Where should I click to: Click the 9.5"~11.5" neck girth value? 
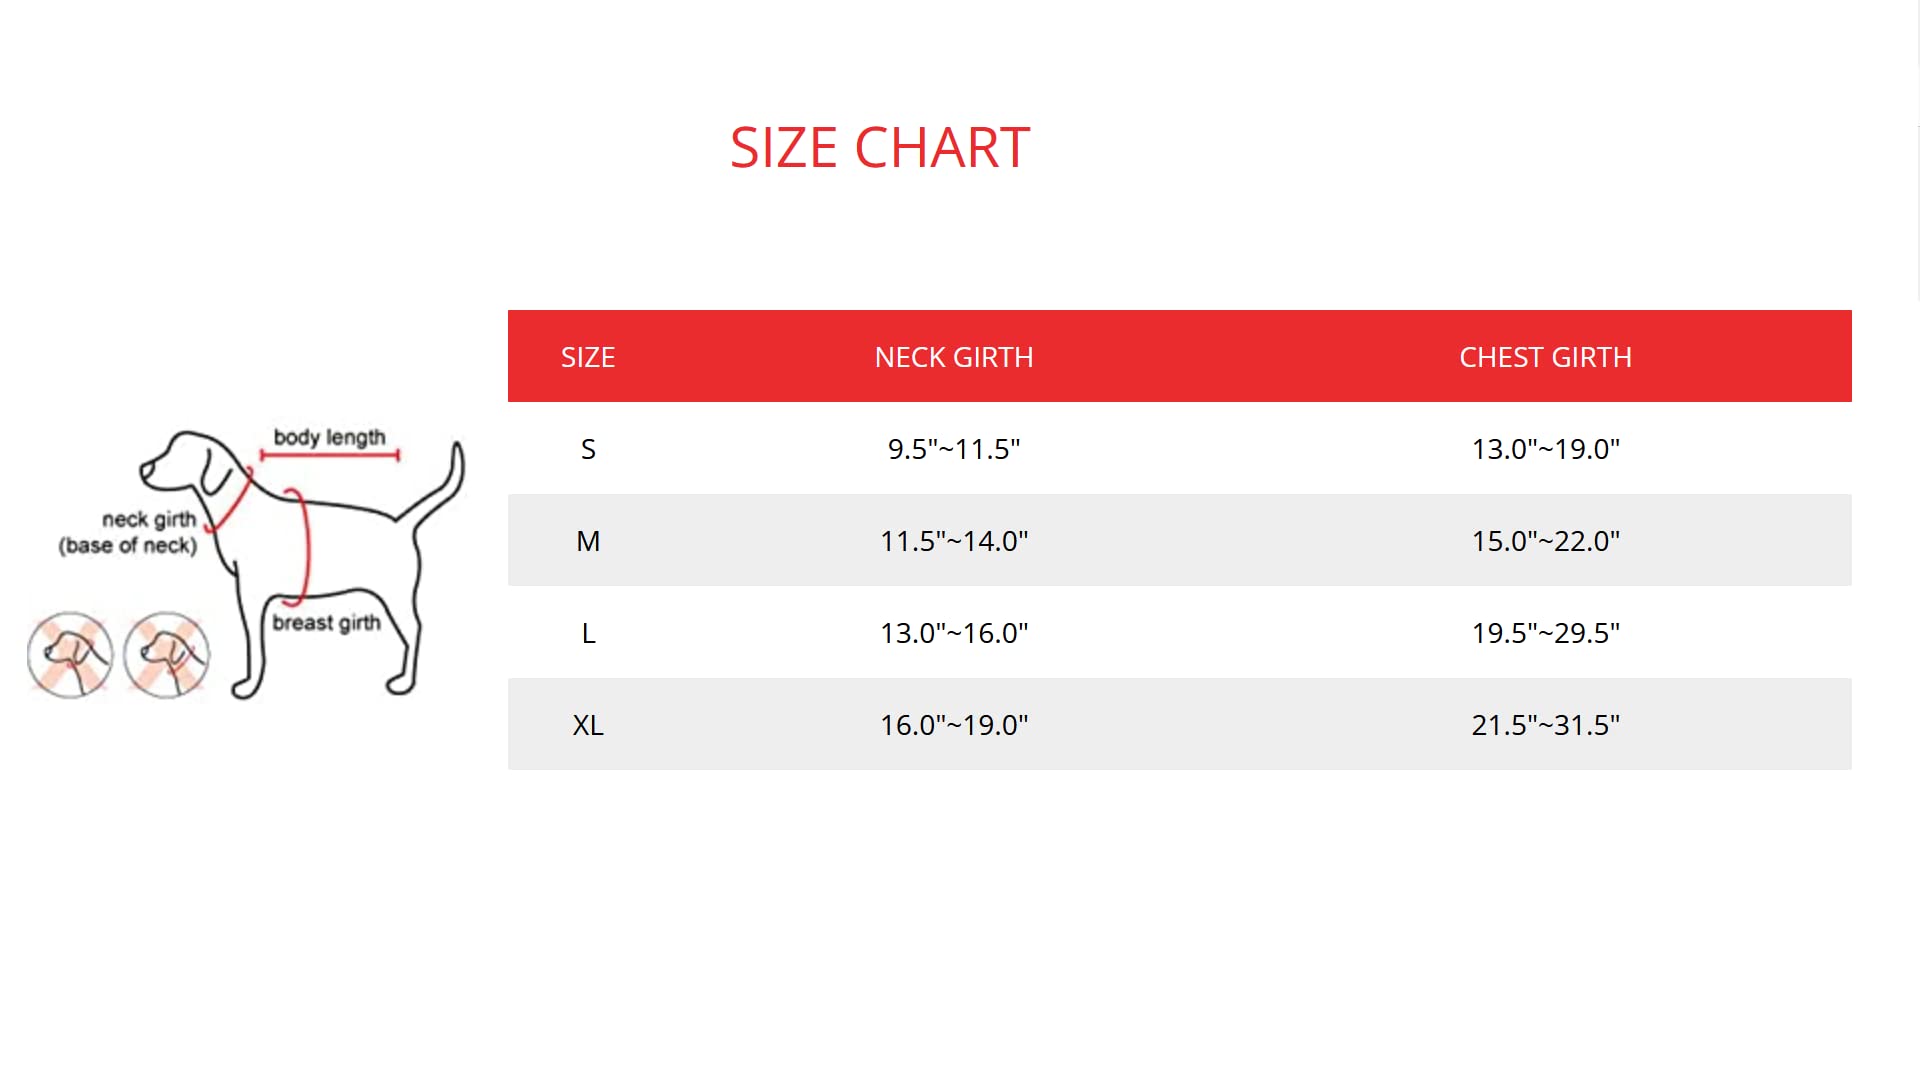(954, 449)
